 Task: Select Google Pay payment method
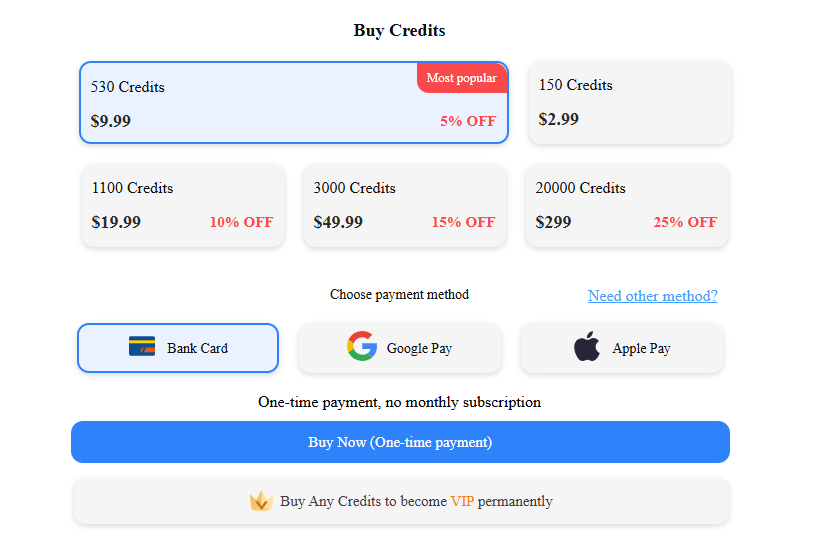point(400,348)
